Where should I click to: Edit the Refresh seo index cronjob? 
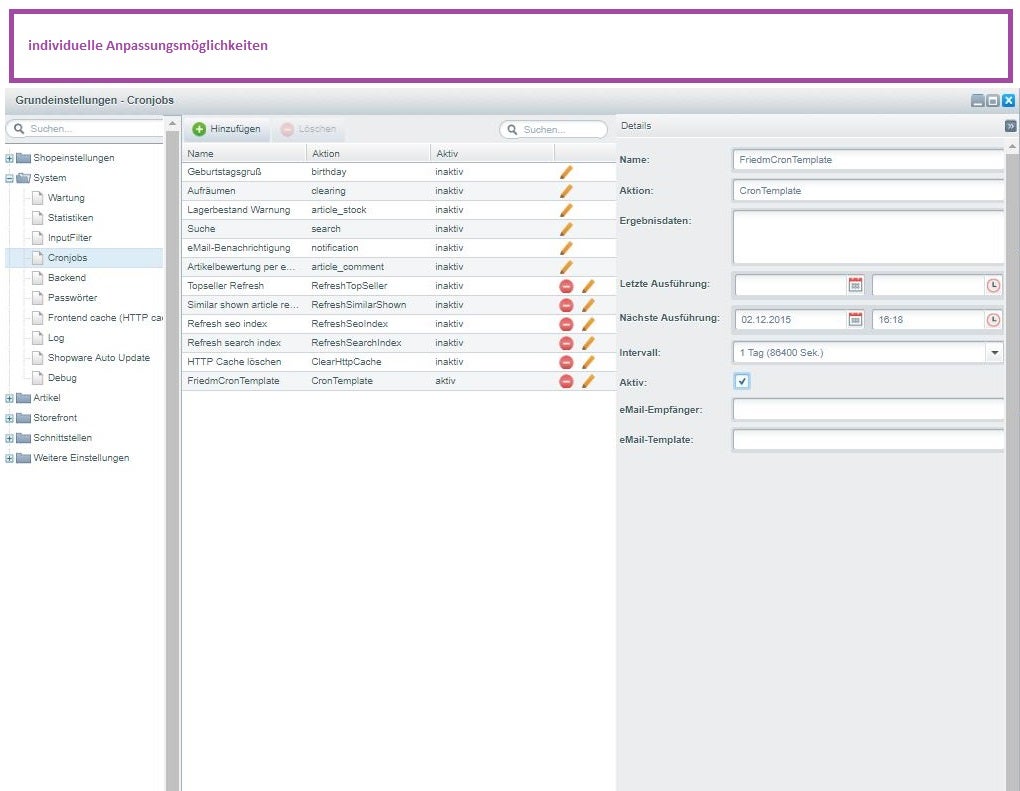(x=588, y=324)
